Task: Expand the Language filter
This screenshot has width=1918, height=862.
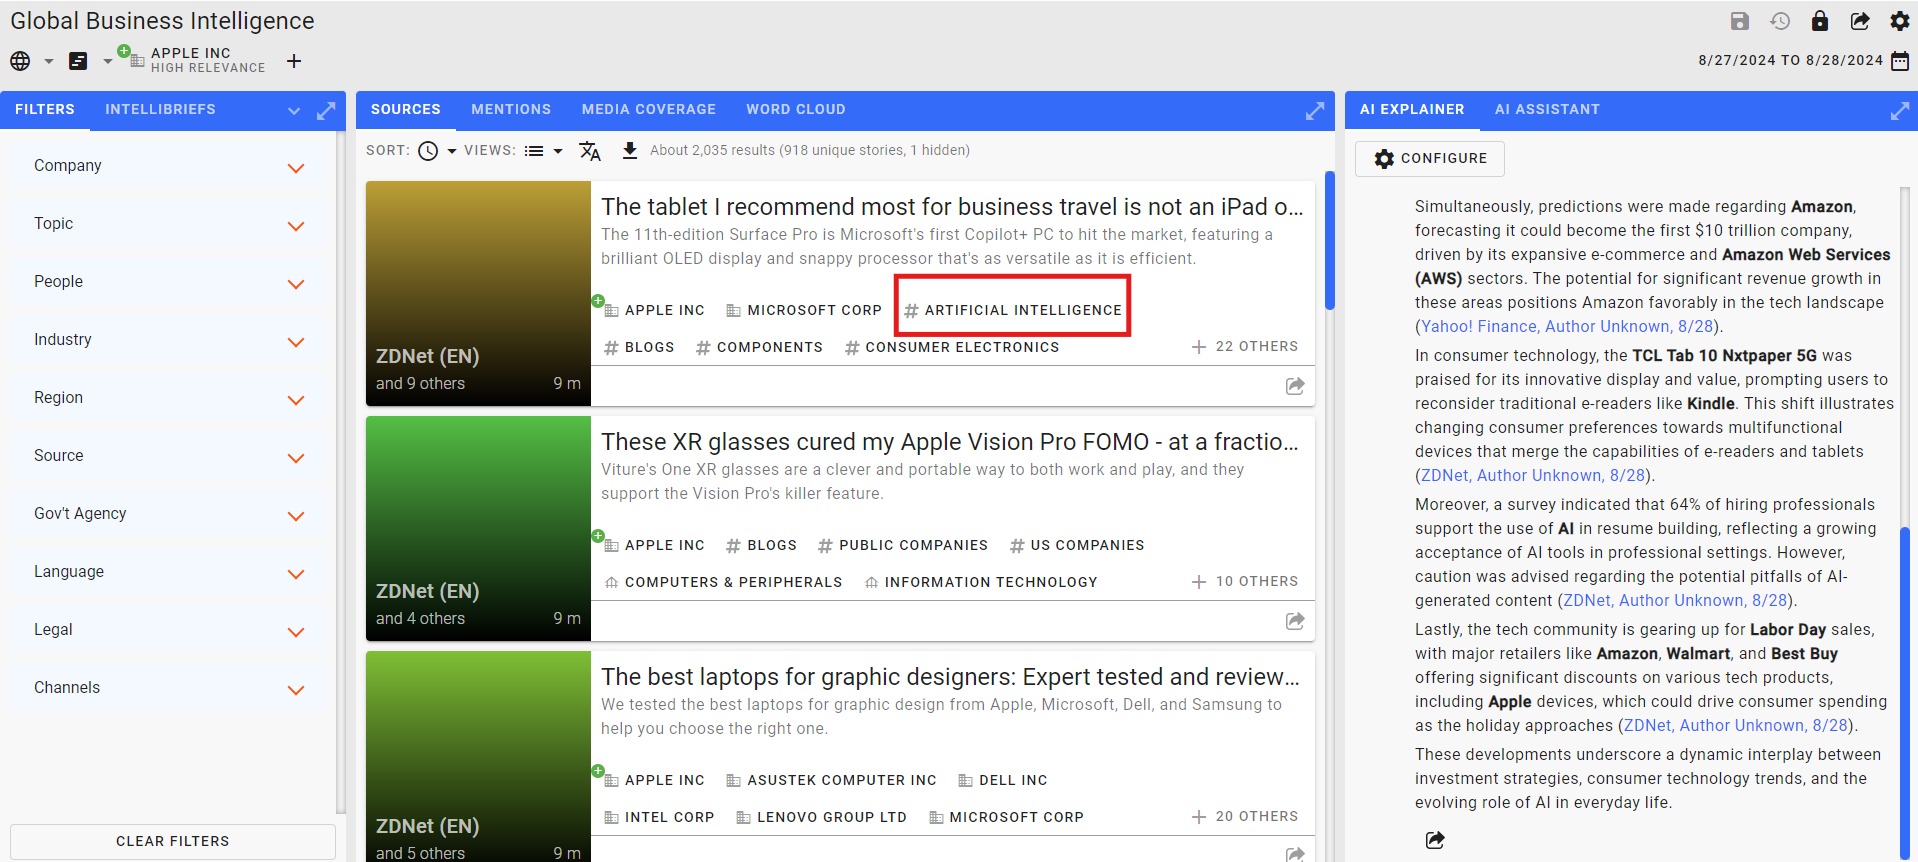Action: coord(296,574)
